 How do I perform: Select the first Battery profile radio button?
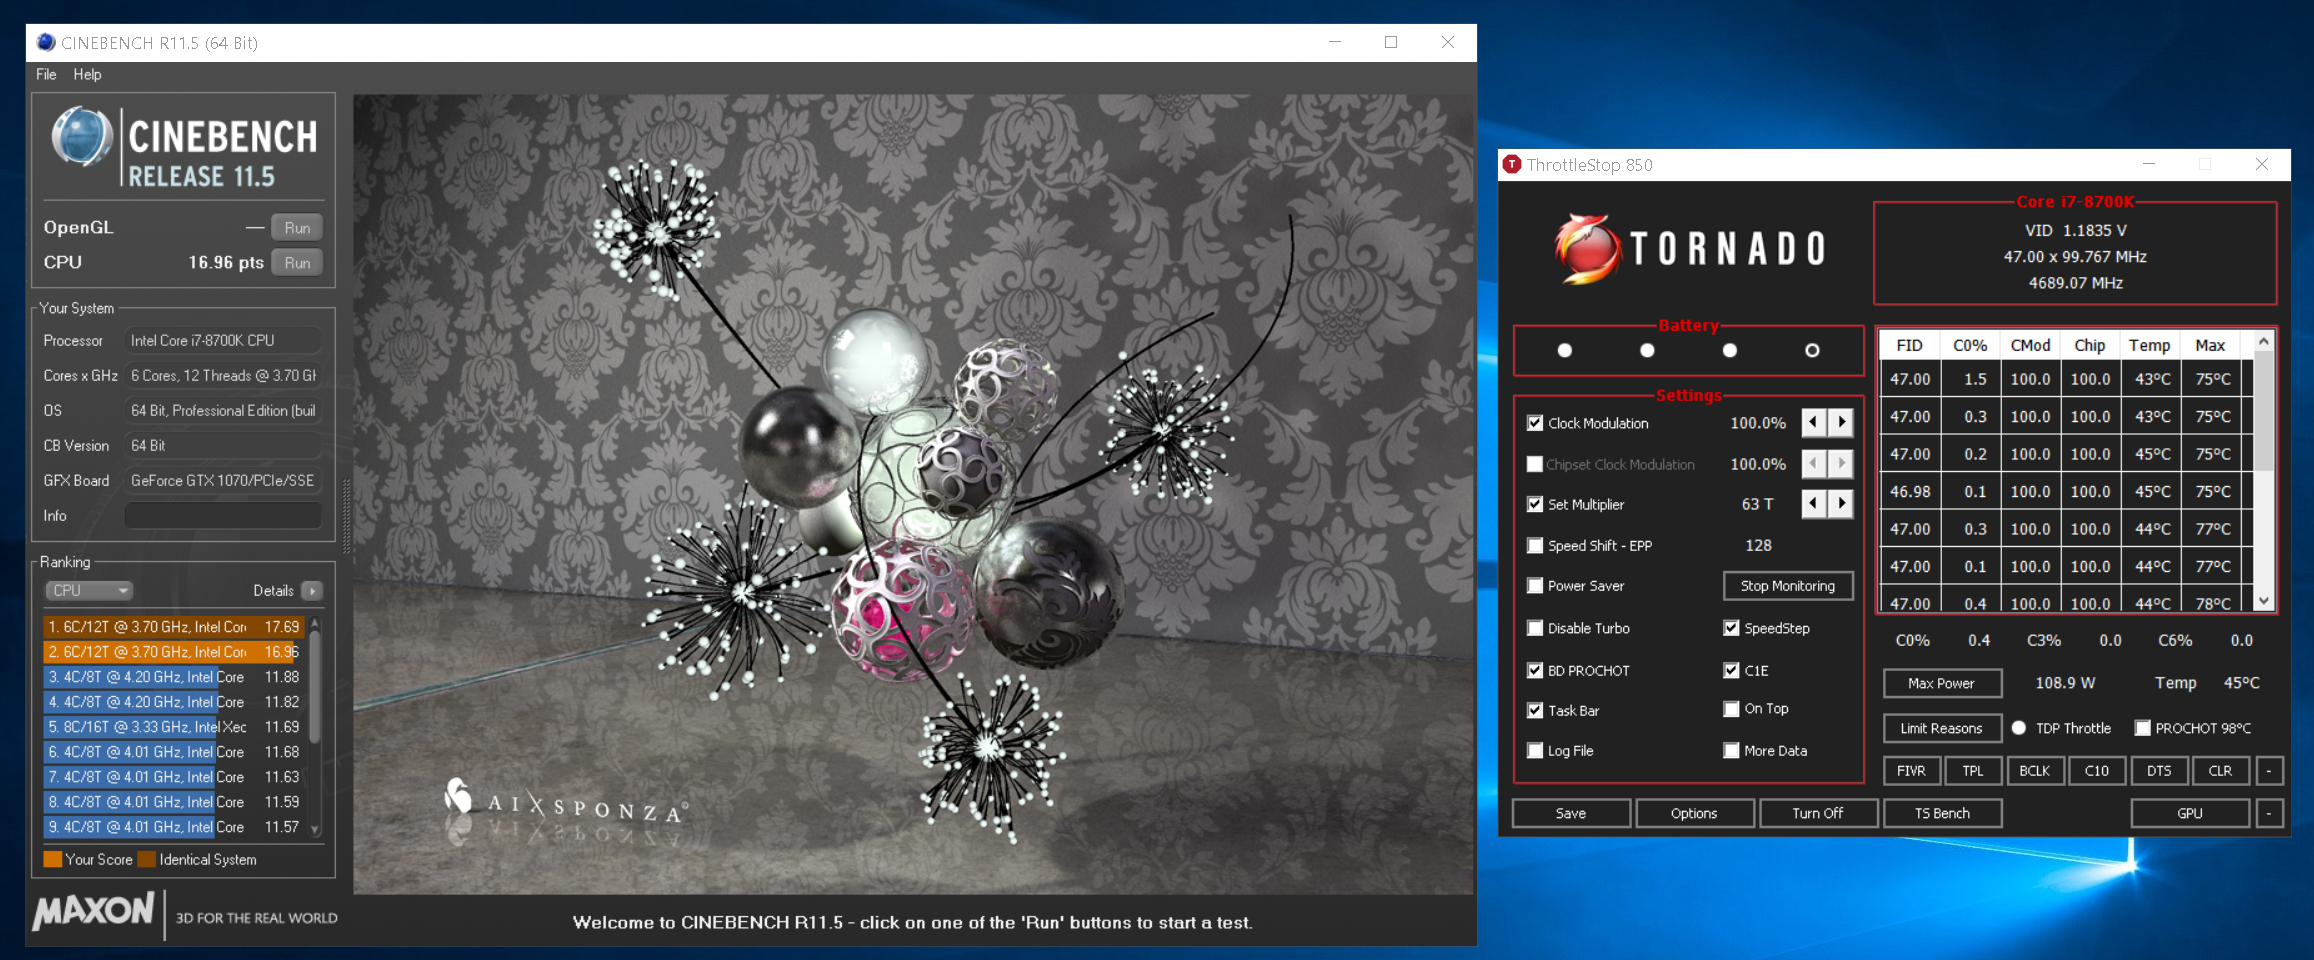(x=1565, y=350)
